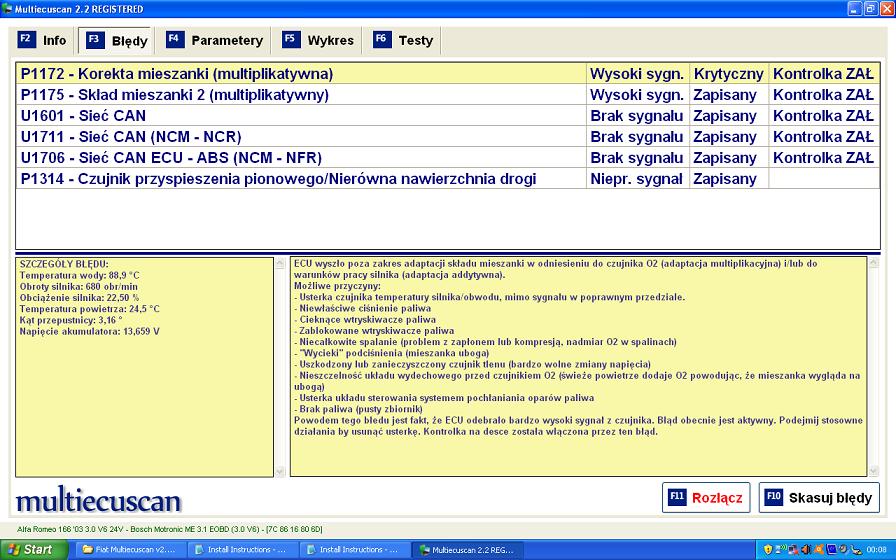The height and width of the screenshot is (560, 896).
Task: Click Niepr. sygnal cell of P1314 row
Action: tap(637, 179)
